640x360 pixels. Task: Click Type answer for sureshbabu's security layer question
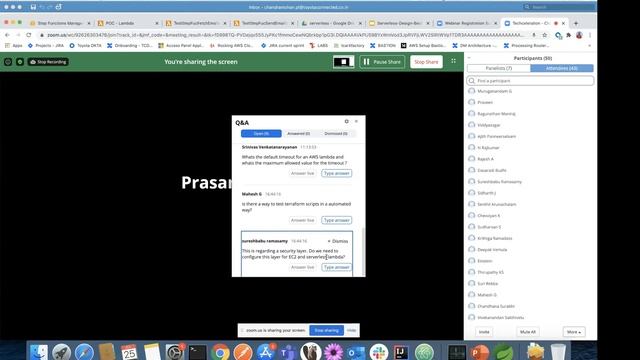tap(337, 267)
